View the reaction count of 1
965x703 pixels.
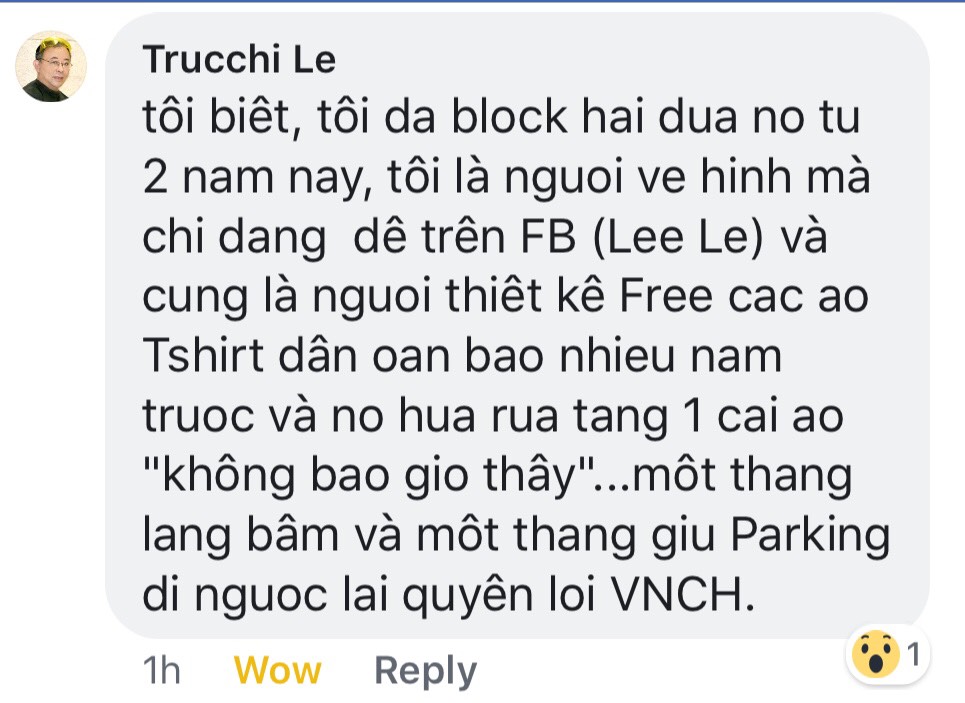tap(913, 654)
